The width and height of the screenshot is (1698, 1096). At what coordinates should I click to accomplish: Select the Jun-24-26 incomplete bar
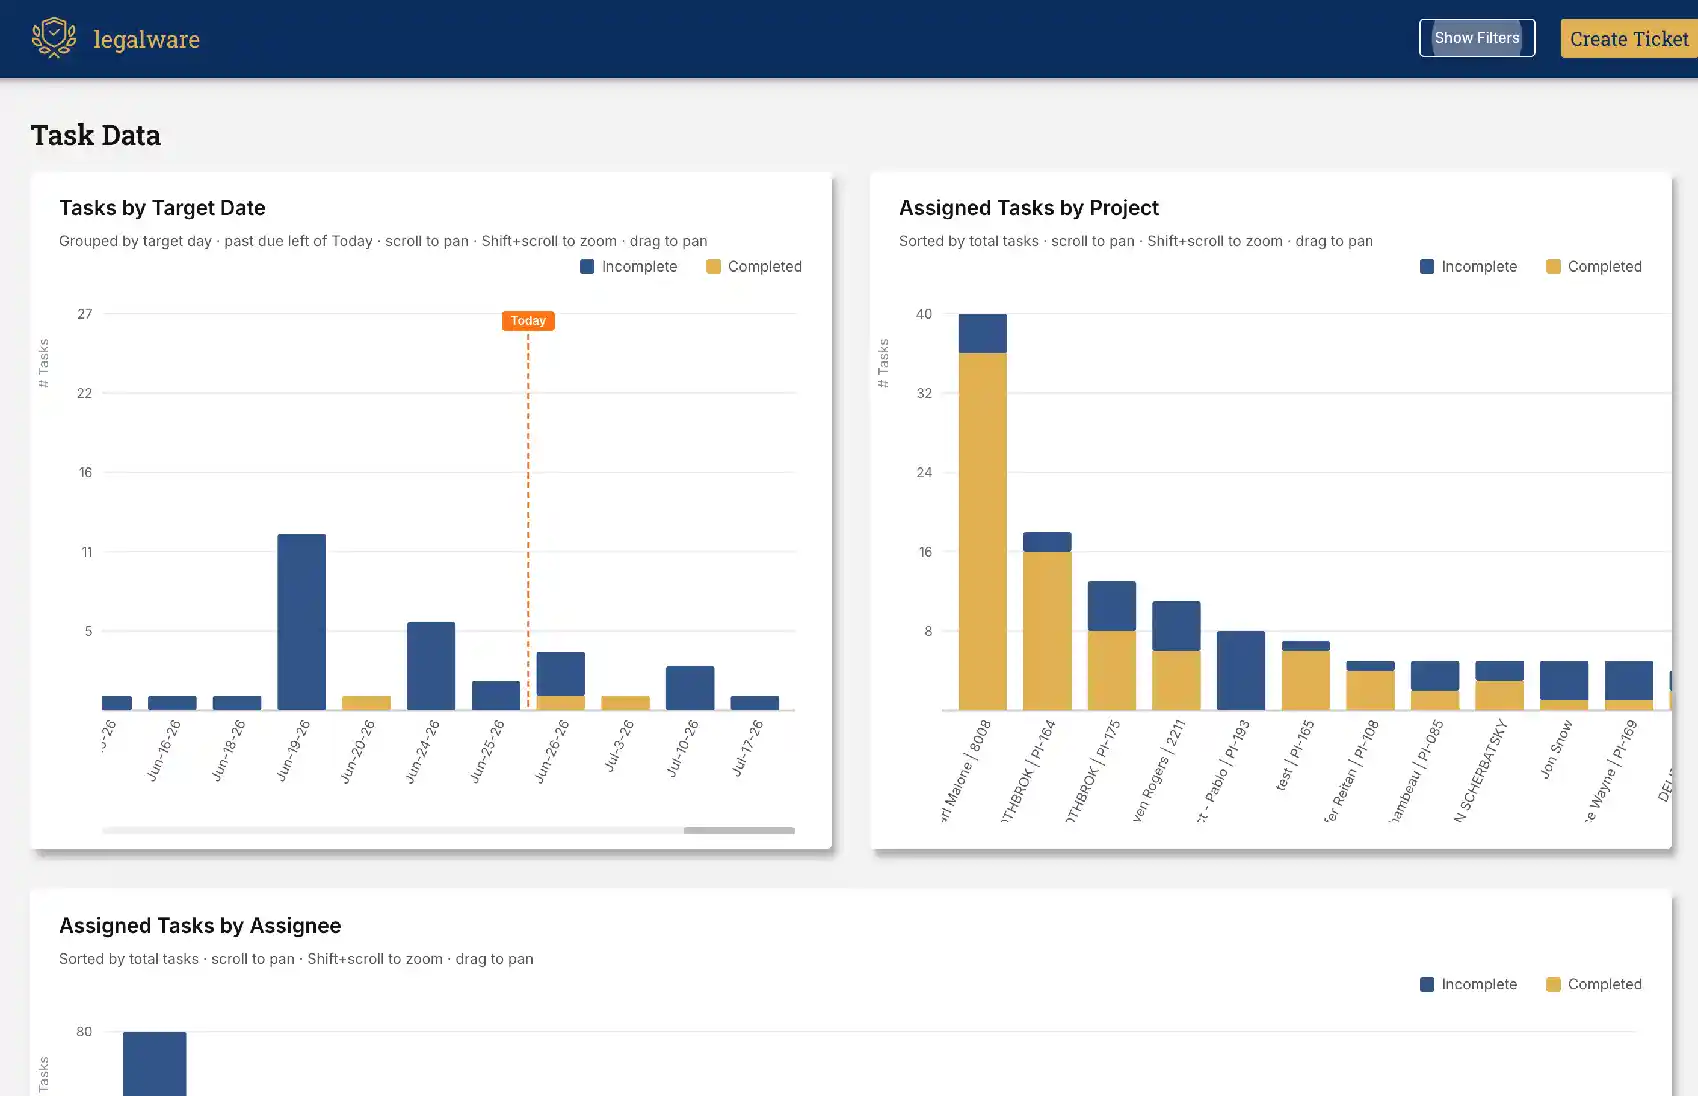pyautogui.click(x=431, y=666)
